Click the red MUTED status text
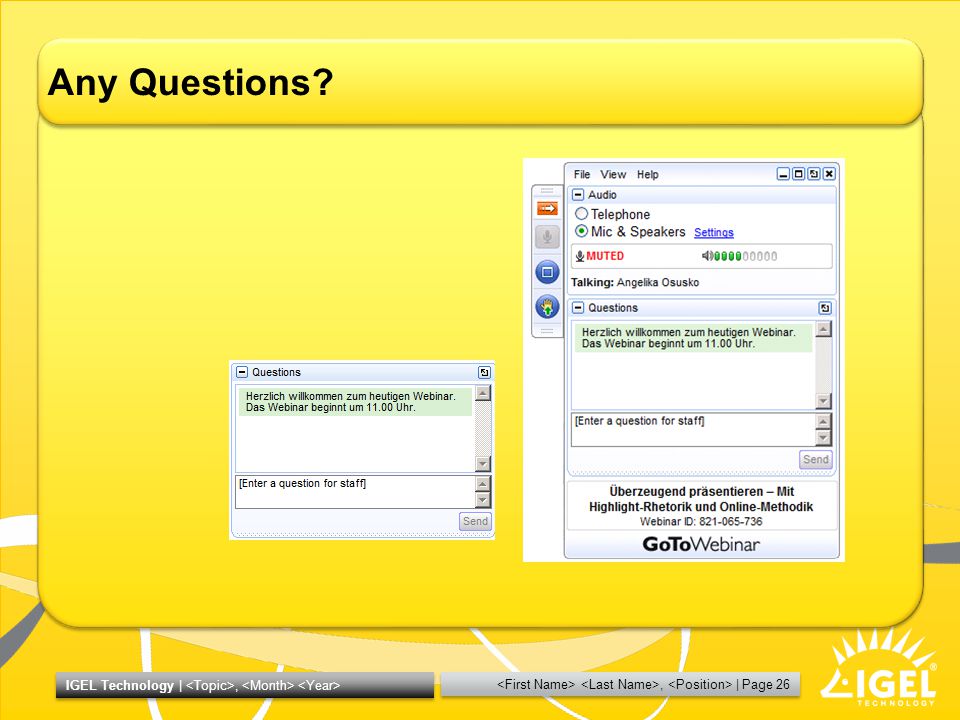 605,256
